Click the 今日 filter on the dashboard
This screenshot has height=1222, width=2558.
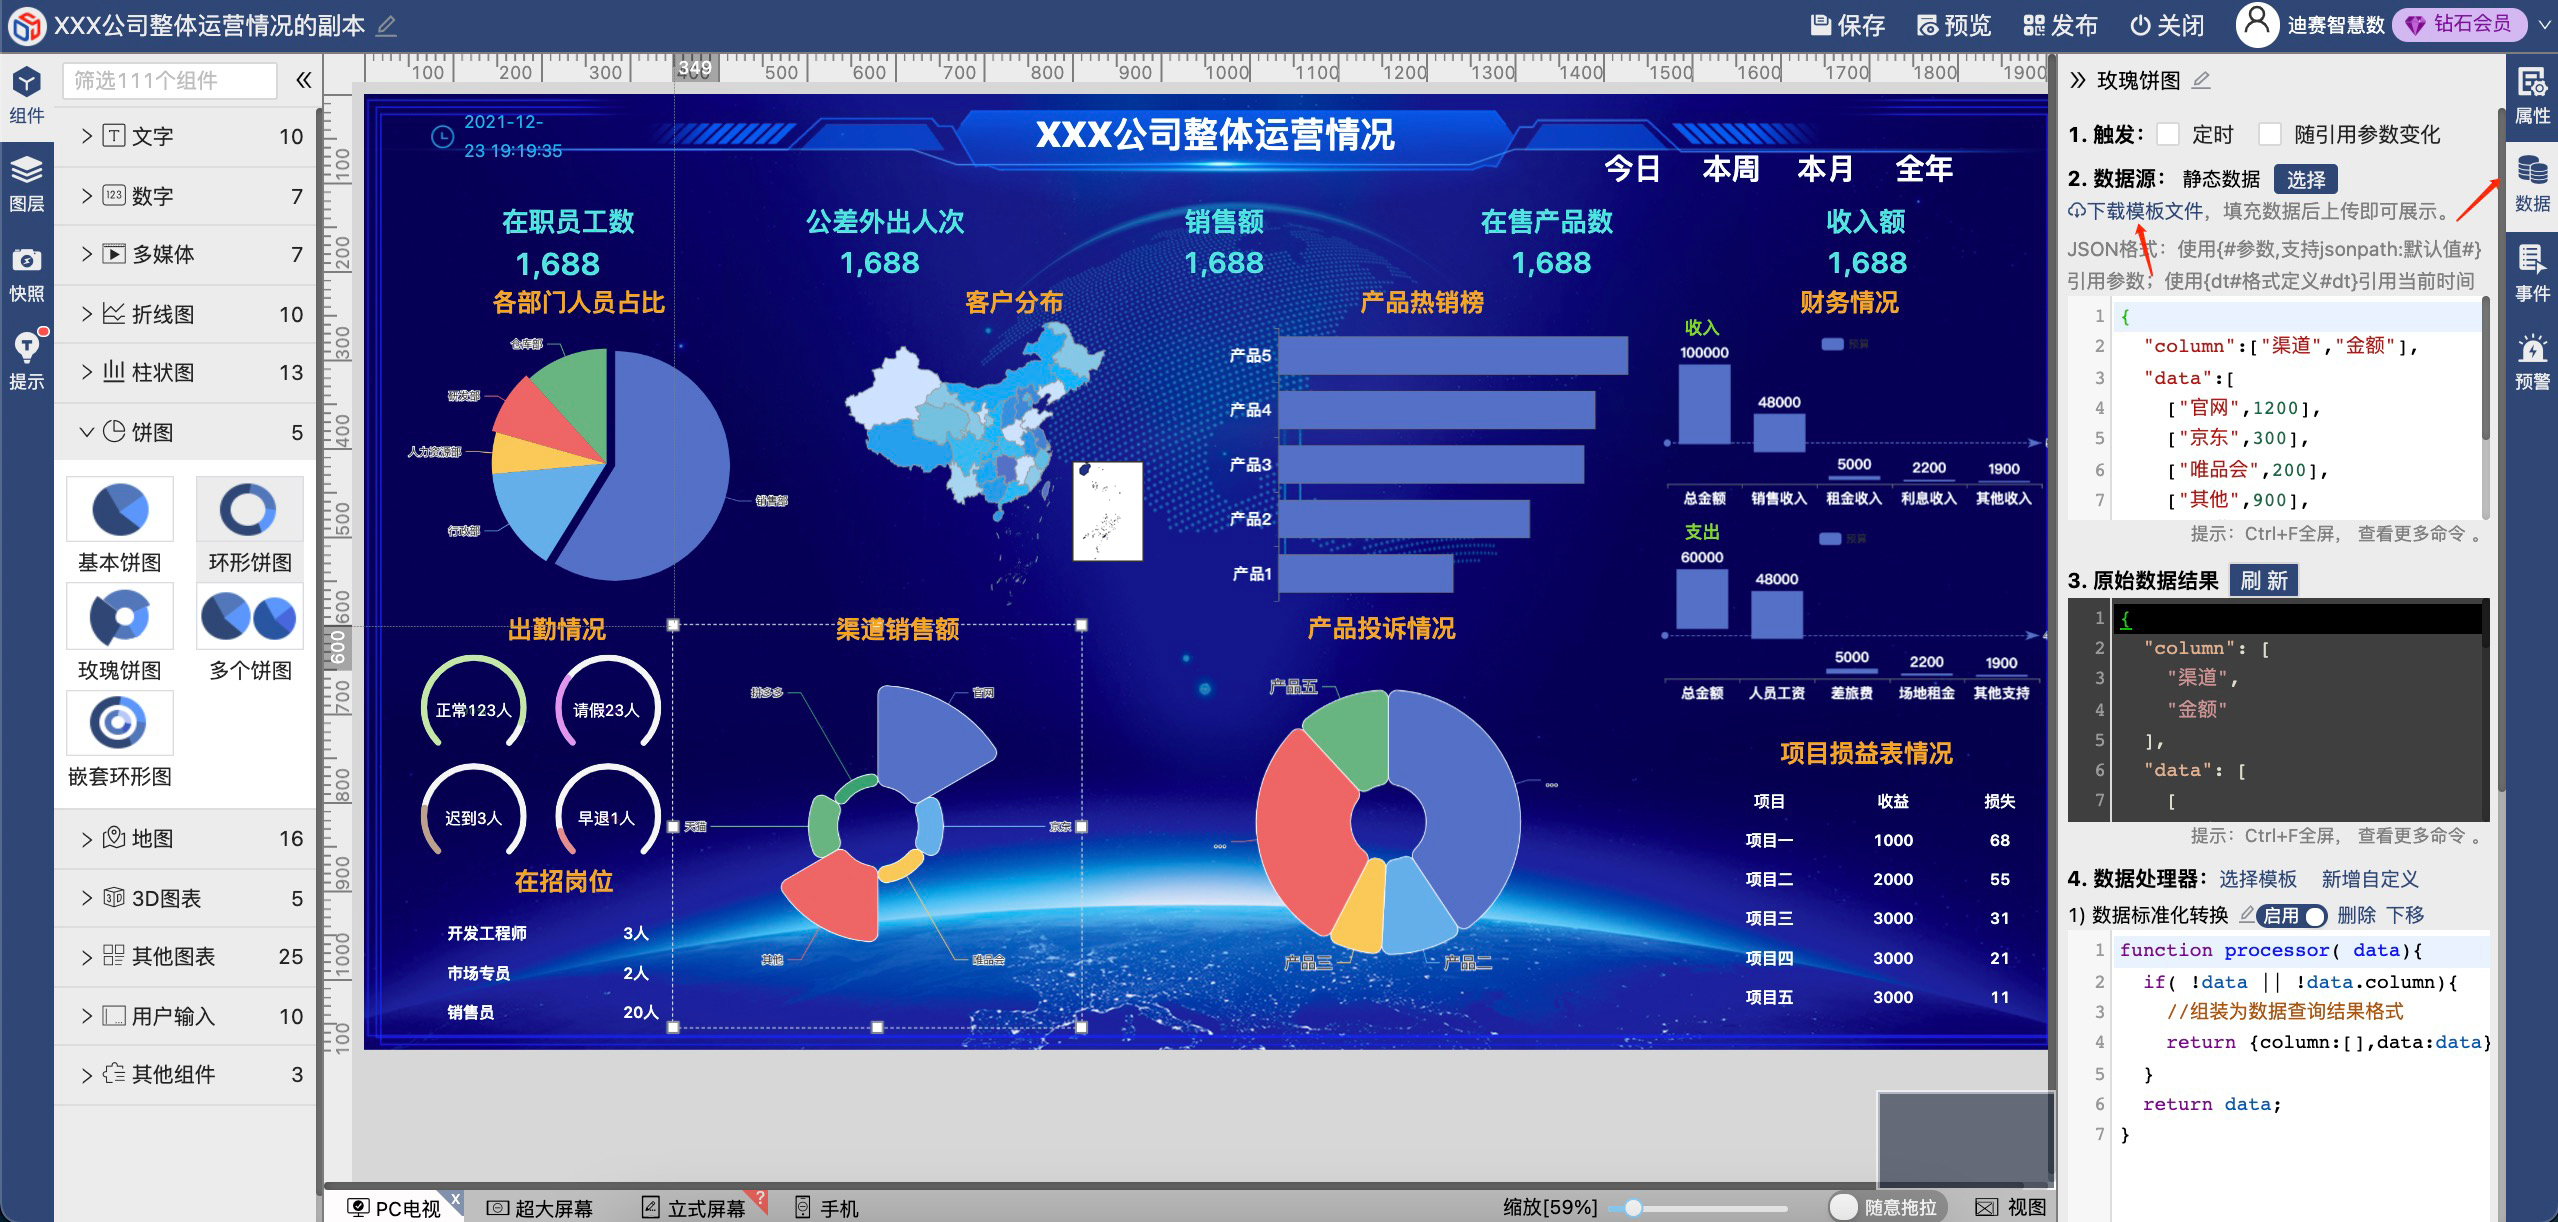[x=1632, y=169]
